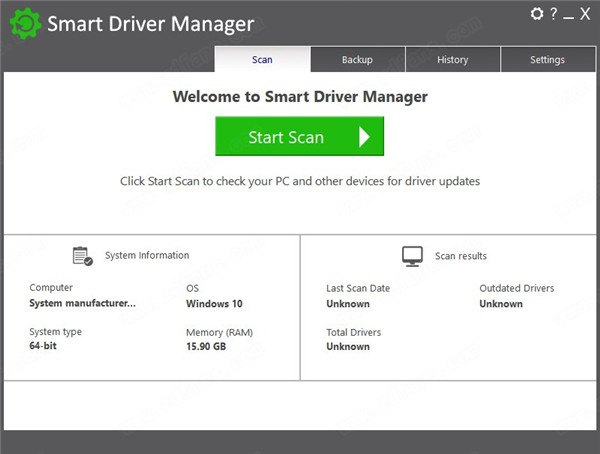Close the Smart Driver Manager window
This screenshot has width=600, height=454.
click(x=584, y=14)
